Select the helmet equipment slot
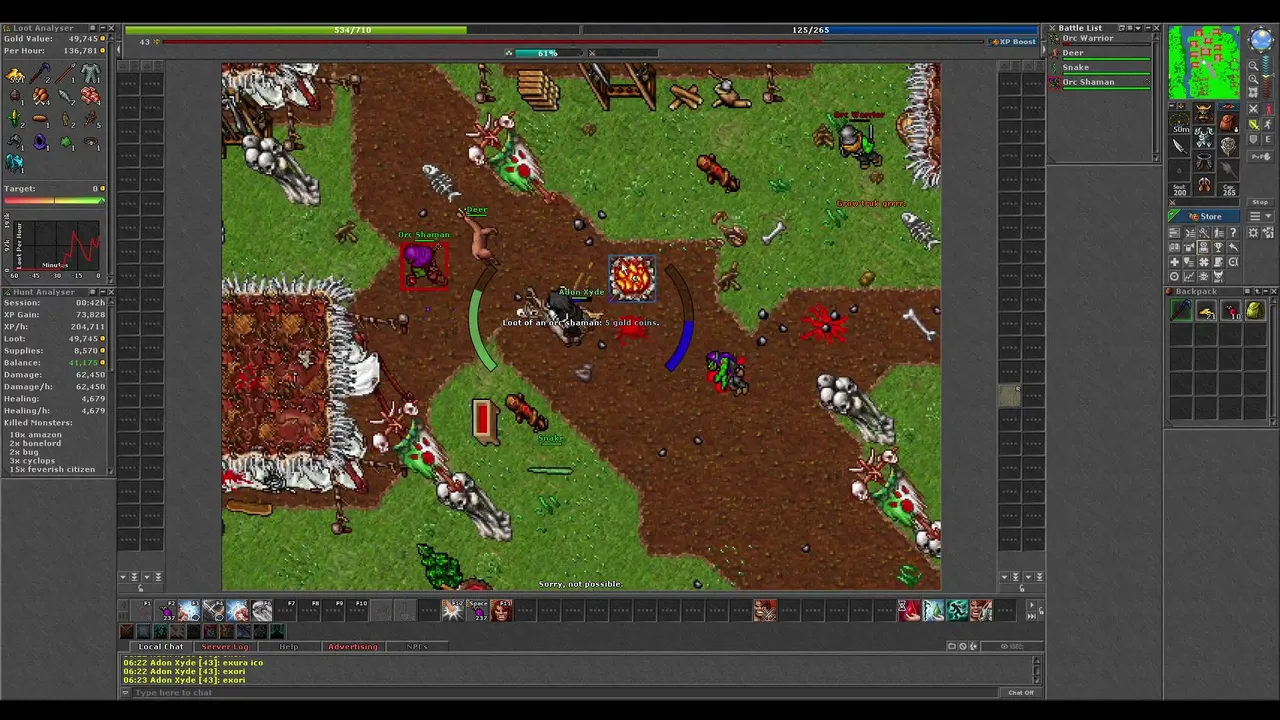 (x=1205, y=113)
